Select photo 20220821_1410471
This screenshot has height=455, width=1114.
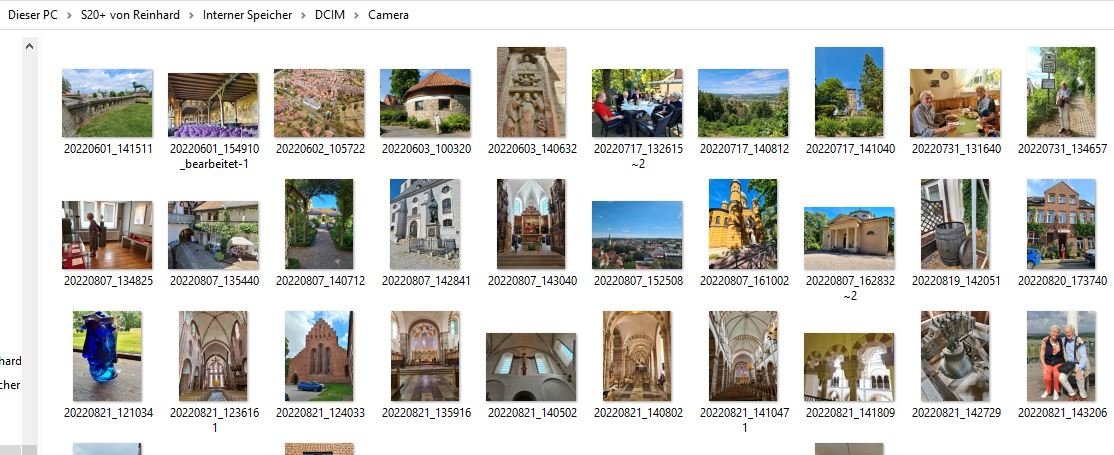743,356
